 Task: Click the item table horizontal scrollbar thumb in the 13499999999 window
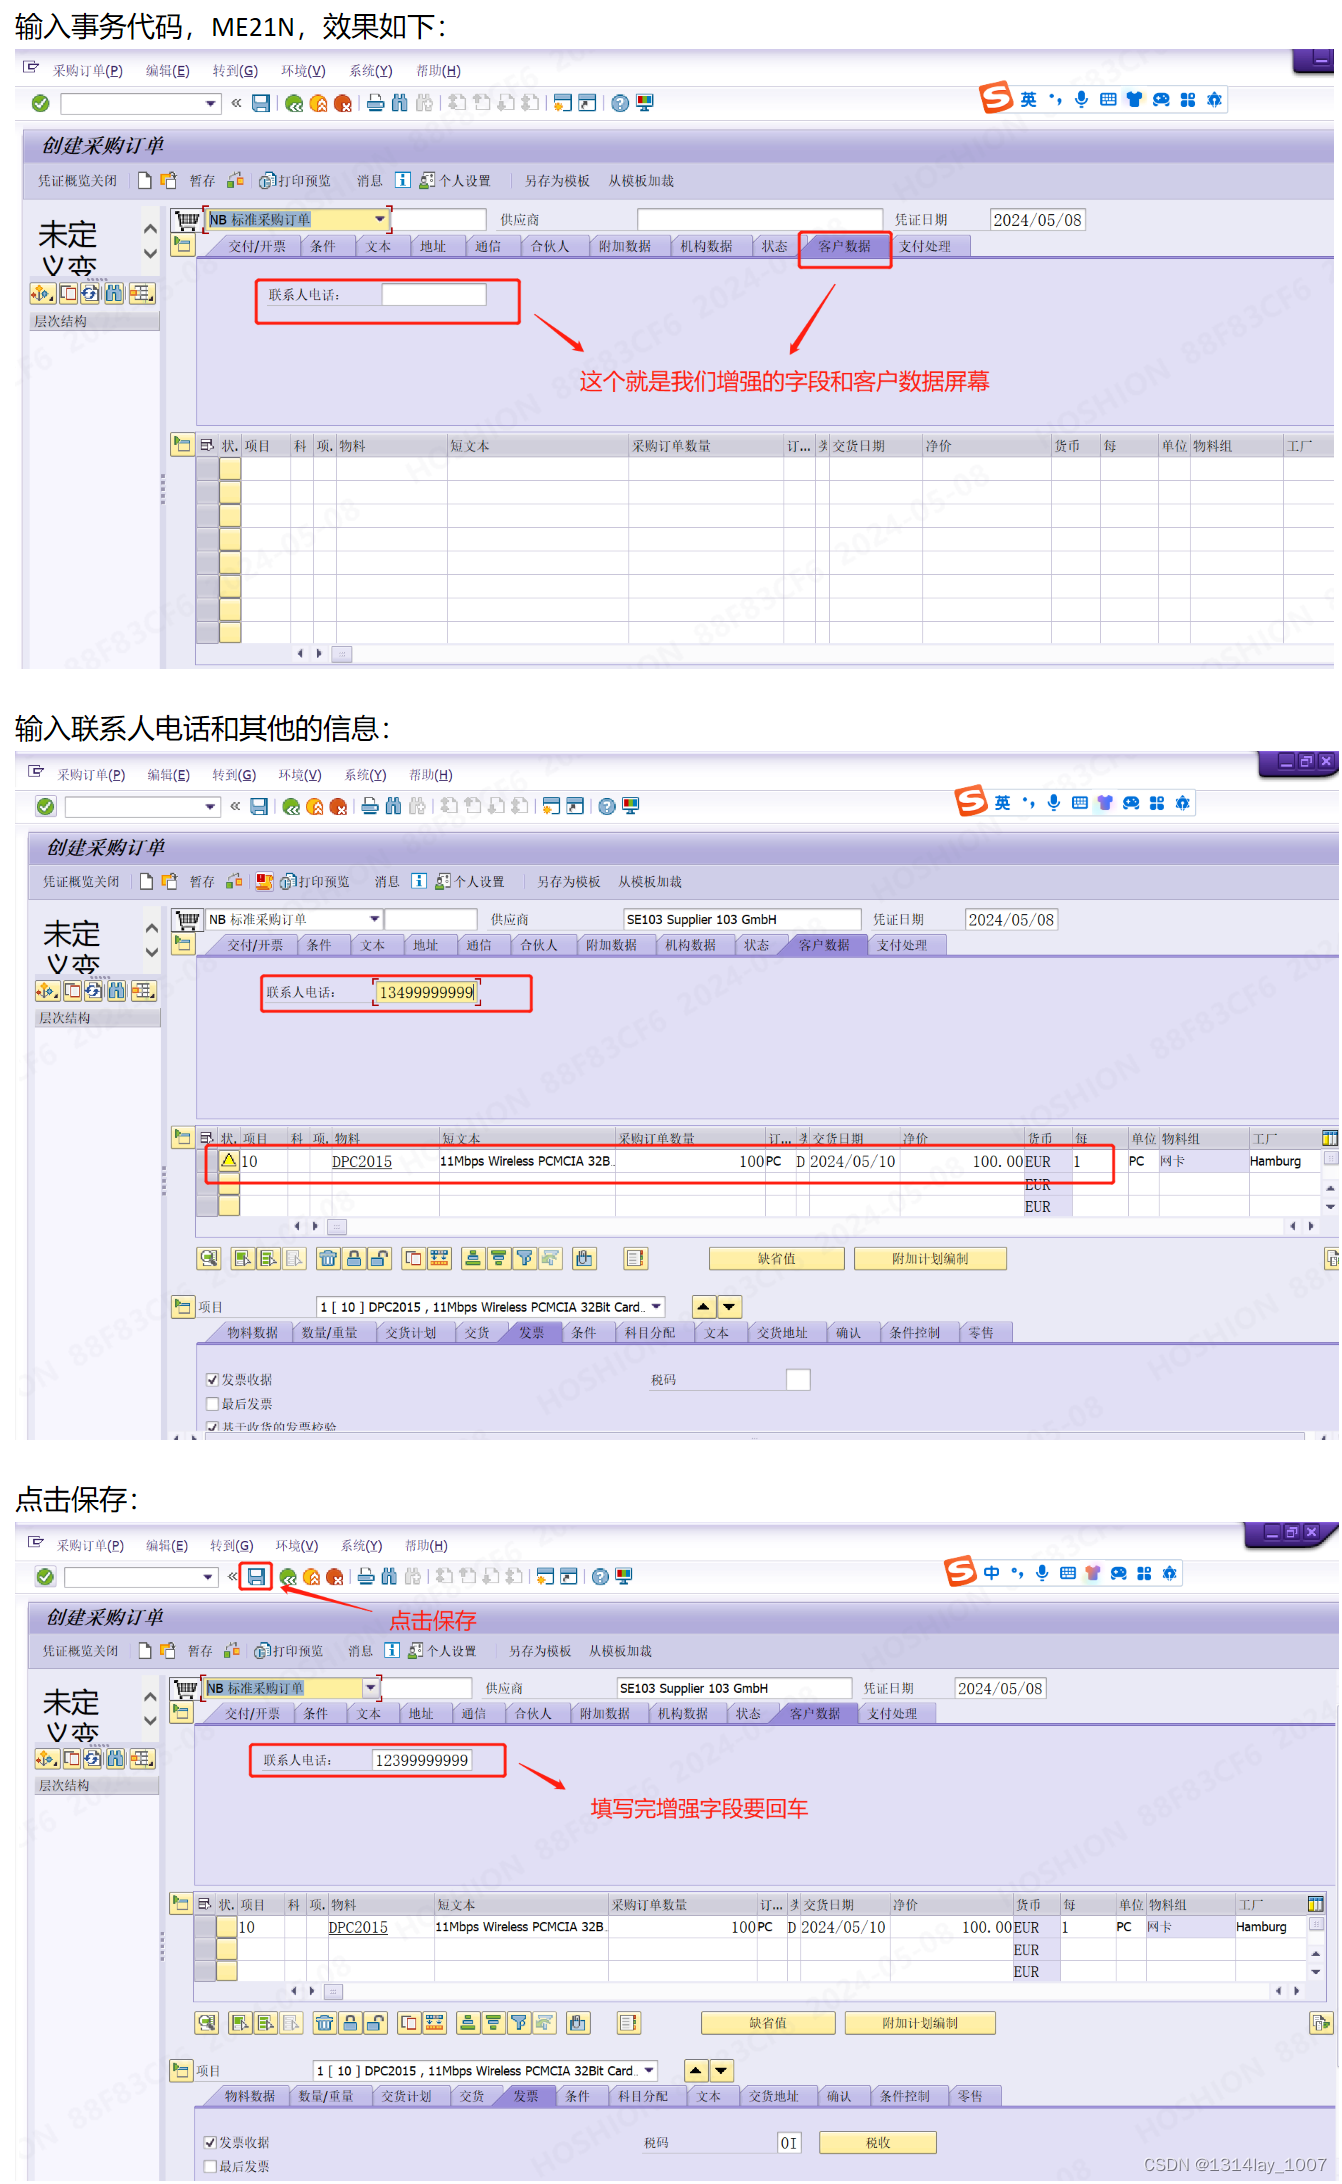click(337, 1226)
